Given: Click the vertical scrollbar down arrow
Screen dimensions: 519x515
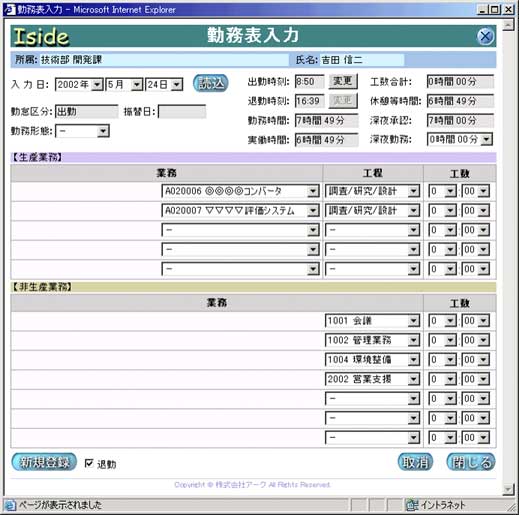Looking at the screenshot, I should click(508, 489).
